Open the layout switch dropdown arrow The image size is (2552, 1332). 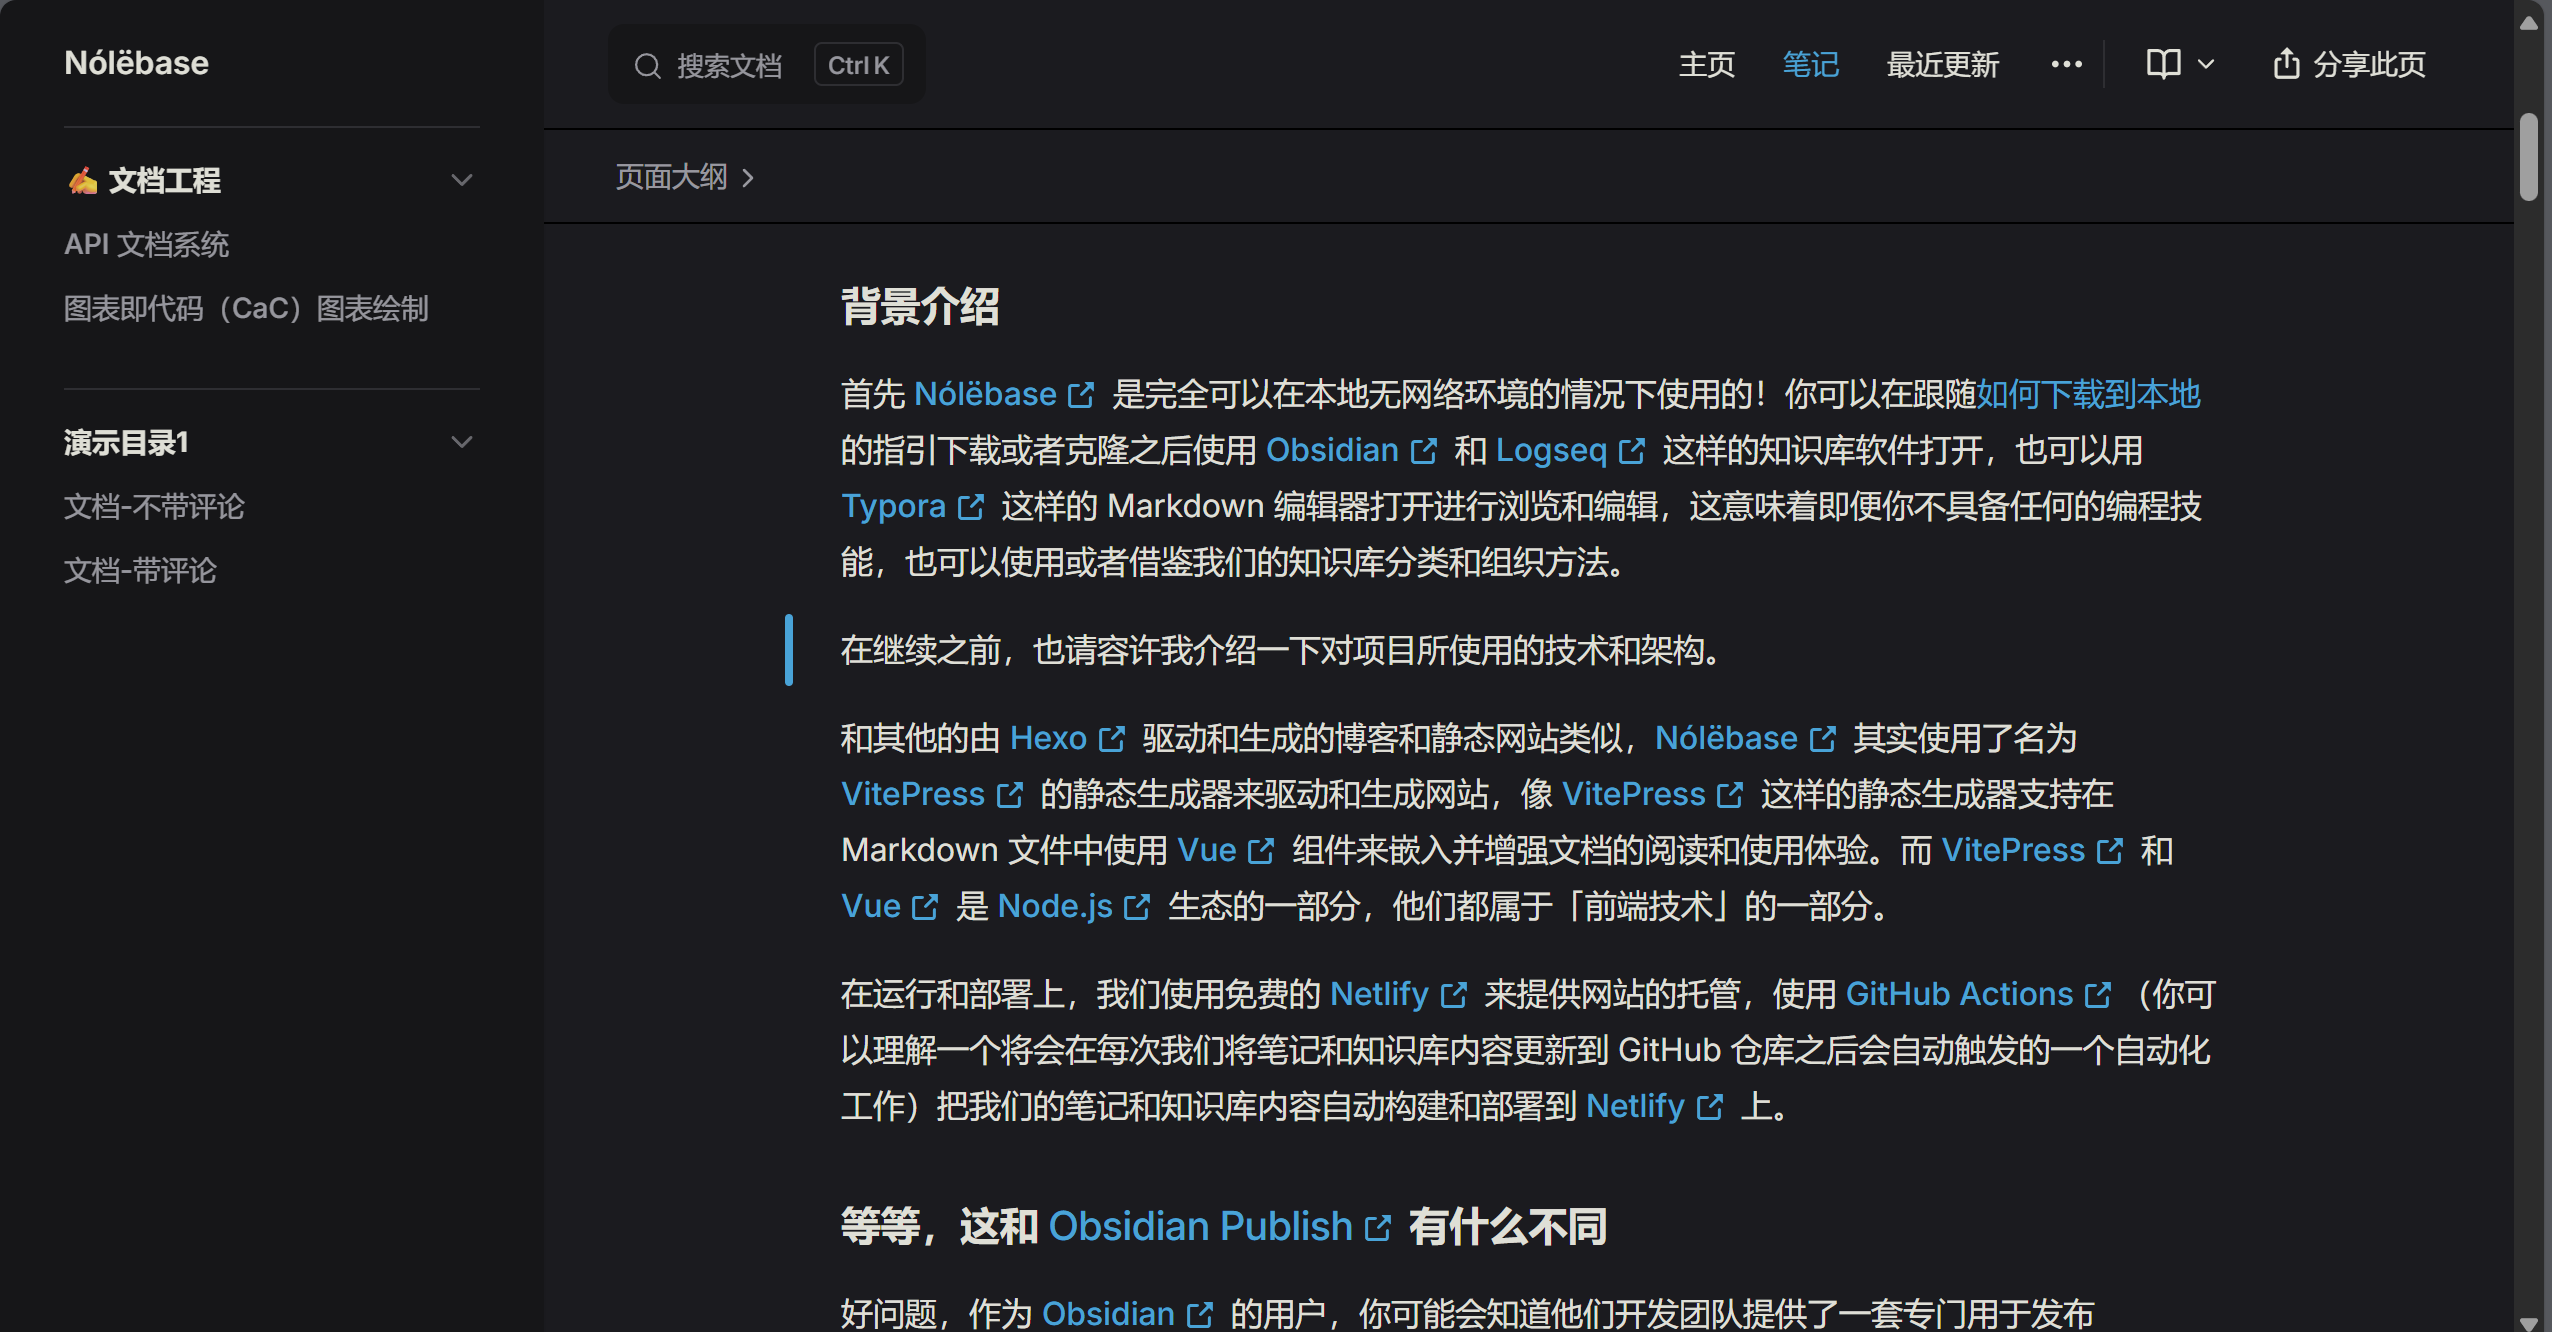(x=2205, y=65)
